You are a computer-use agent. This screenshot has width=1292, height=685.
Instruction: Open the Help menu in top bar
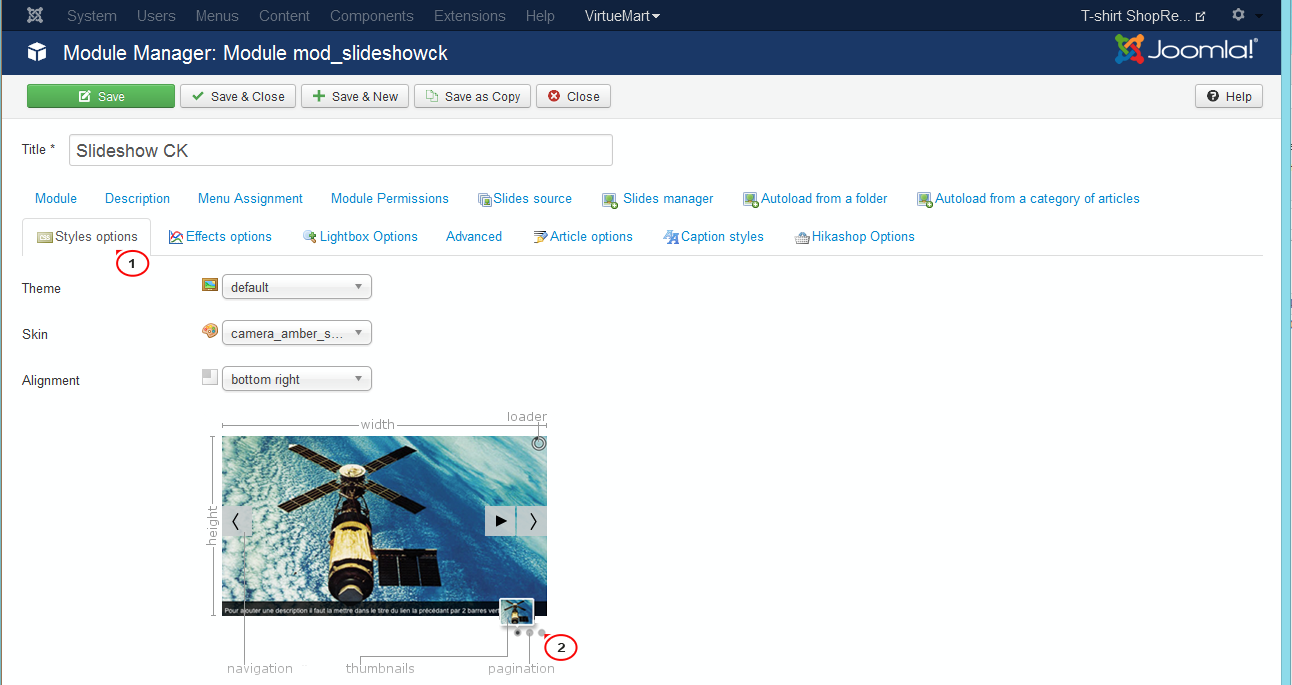pos(540,16)
